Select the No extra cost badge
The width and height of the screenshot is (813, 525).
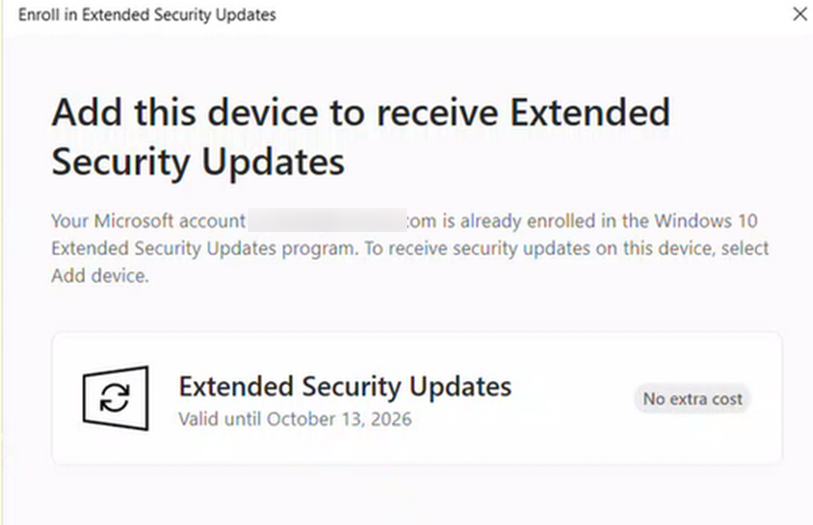click(693, 399)
